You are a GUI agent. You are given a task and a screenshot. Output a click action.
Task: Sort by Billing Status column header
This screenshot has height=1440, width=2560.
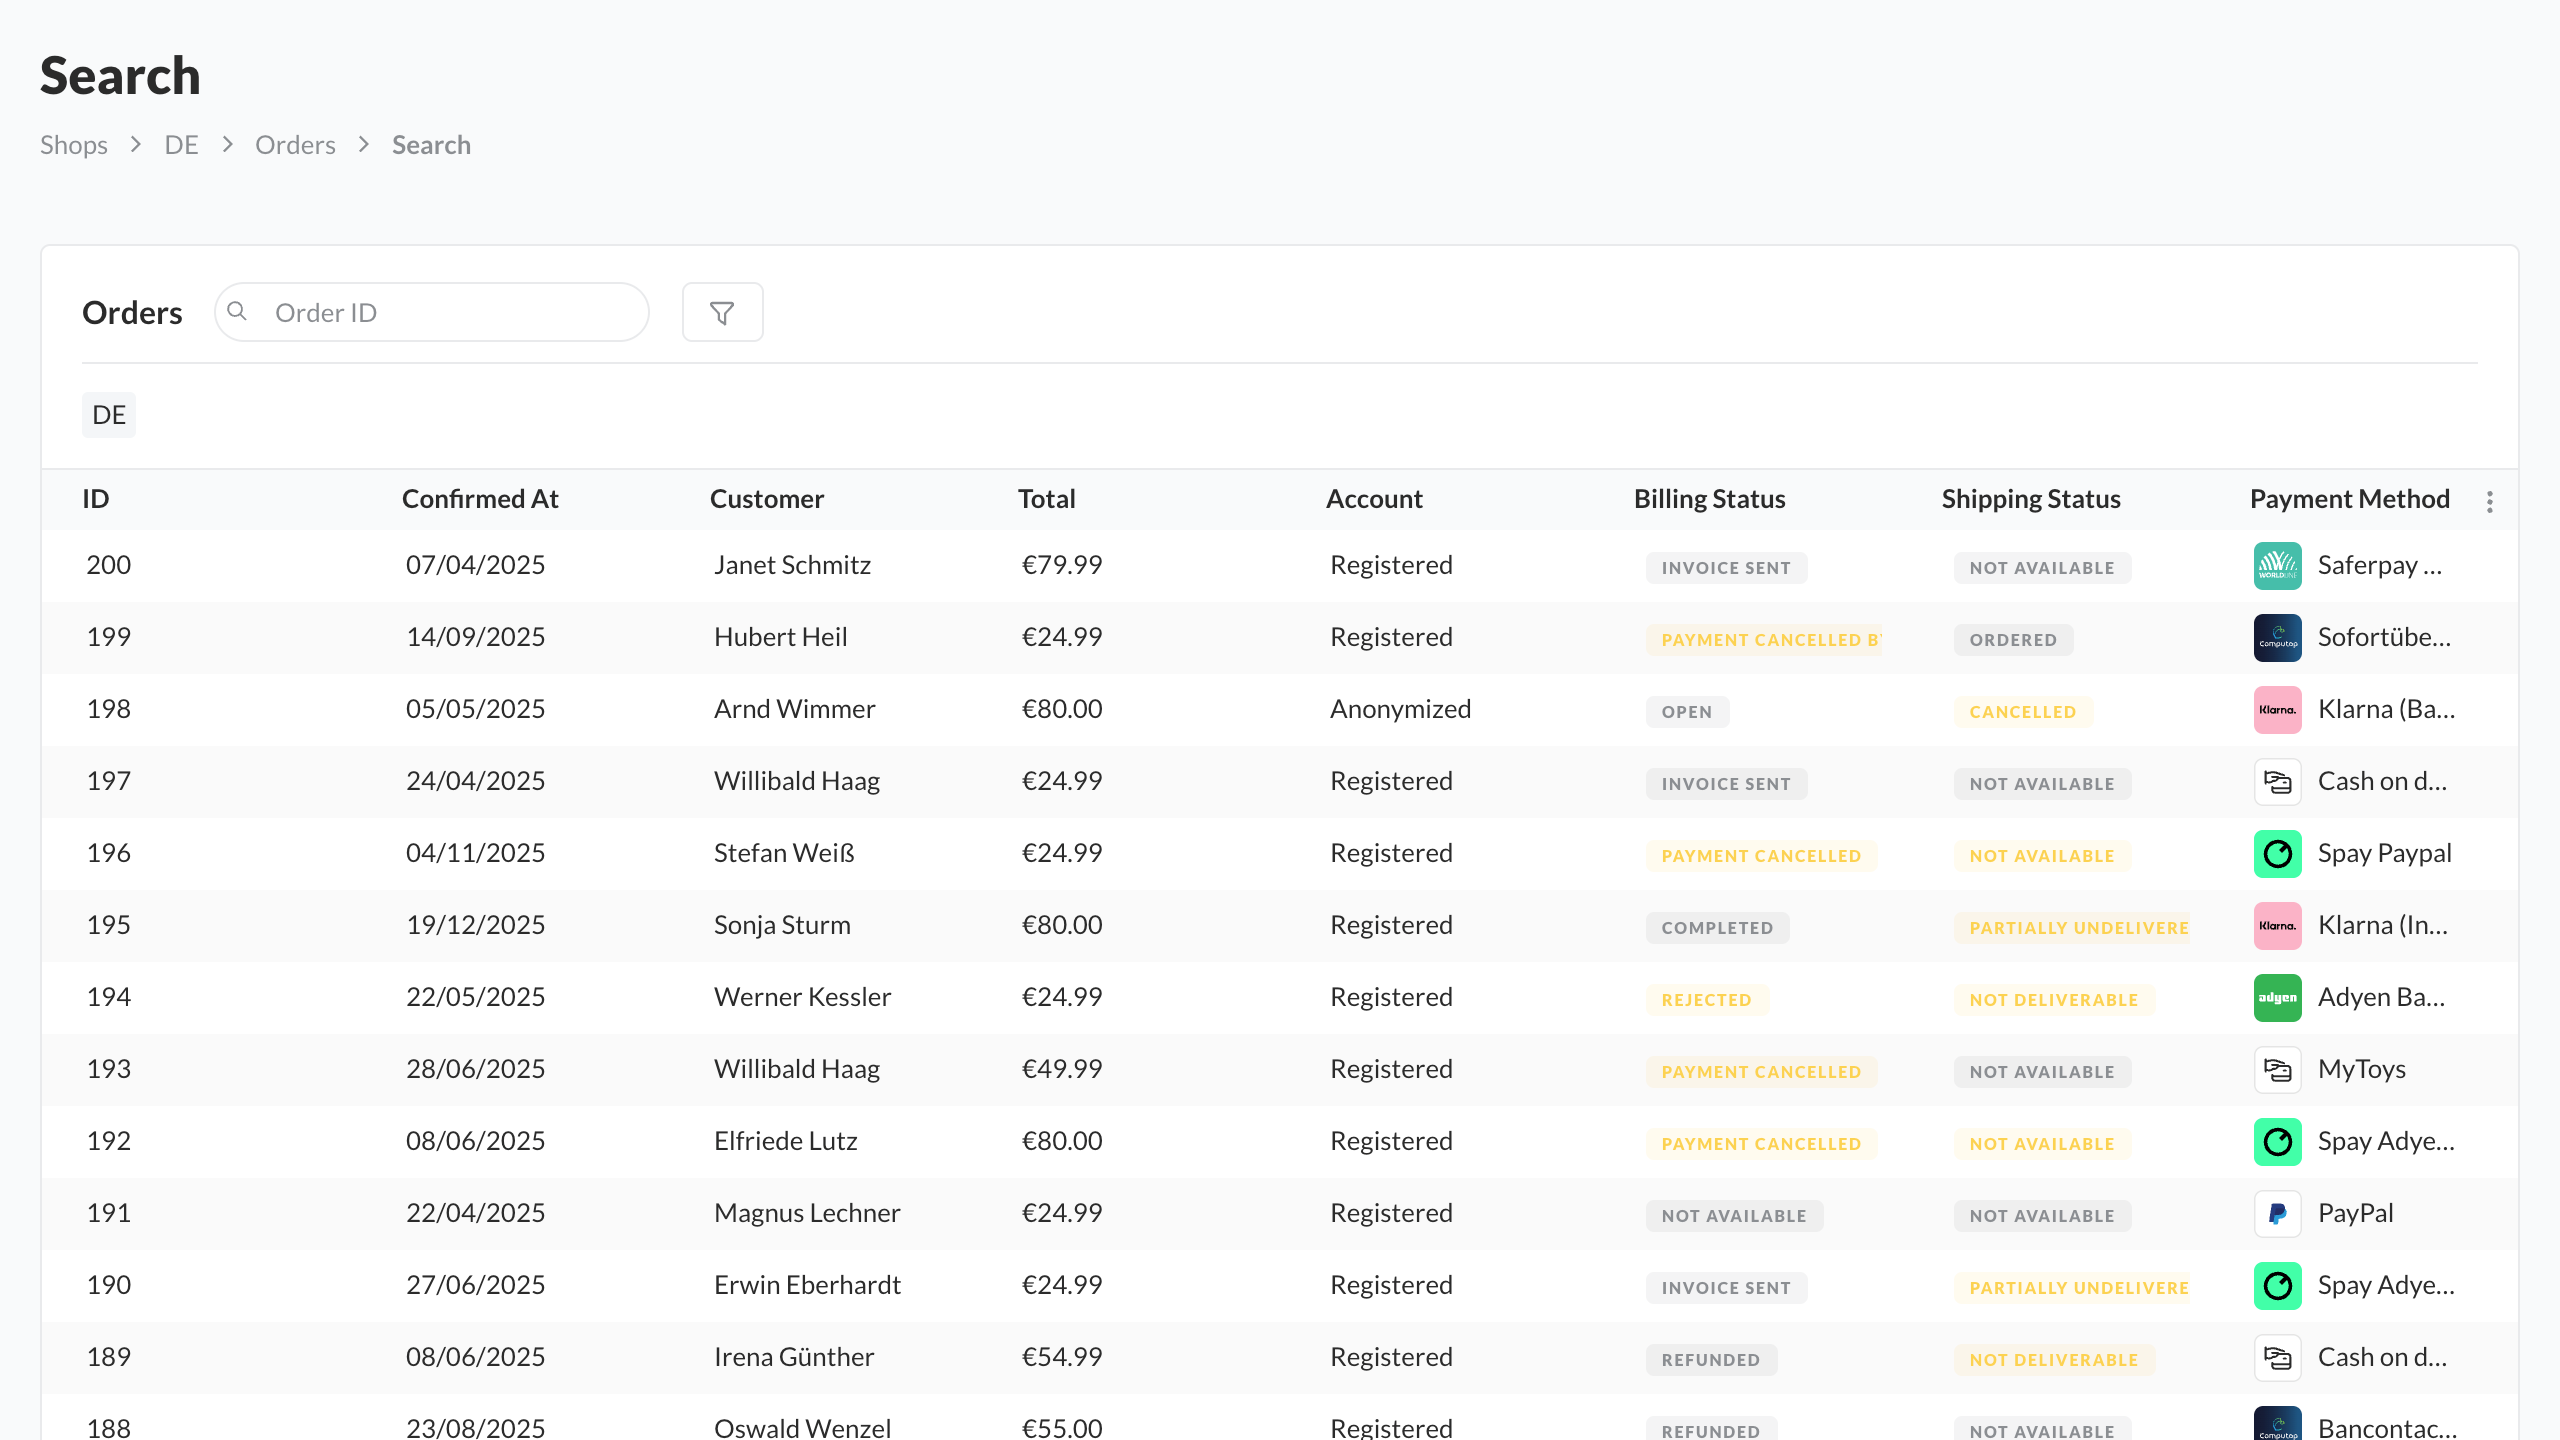[x=1709, y=499]
